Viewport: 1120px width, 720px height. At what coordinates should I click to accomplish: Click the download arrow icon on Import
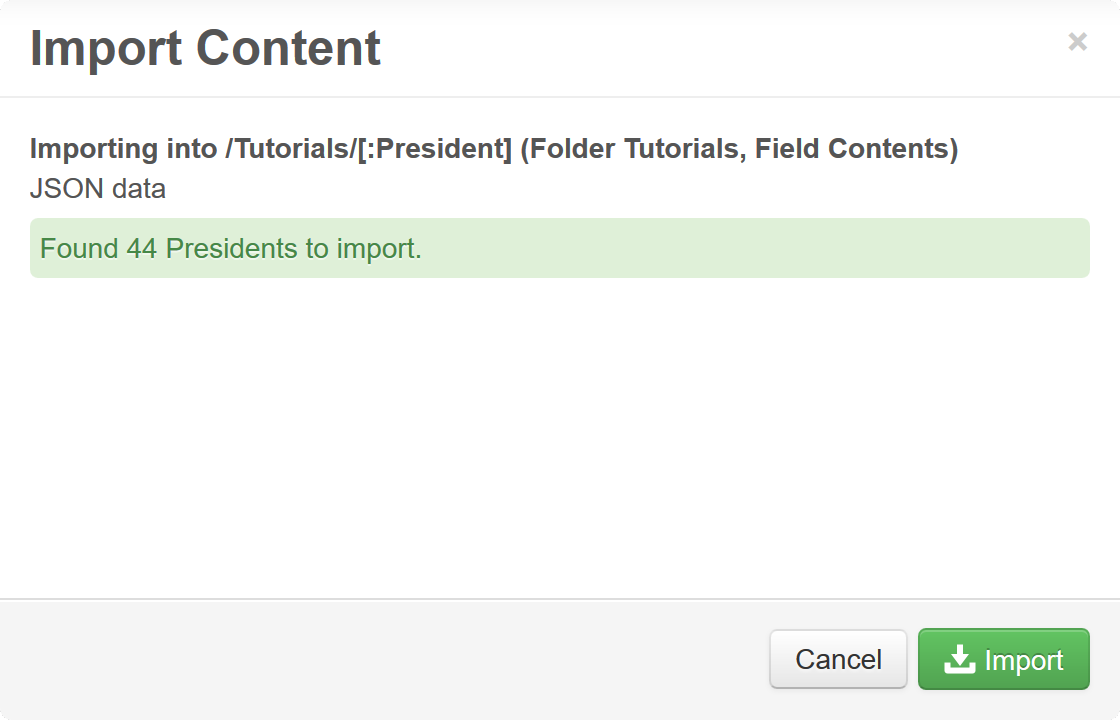click(x=959, y=659)
